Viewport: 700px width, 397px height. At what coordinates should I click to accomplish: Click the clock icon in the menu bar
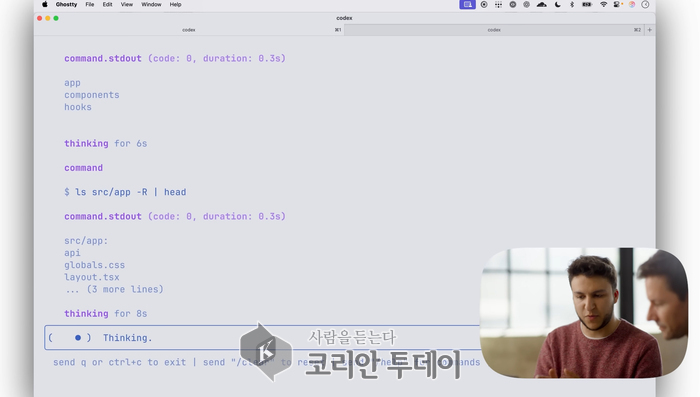tap(645, 4)
